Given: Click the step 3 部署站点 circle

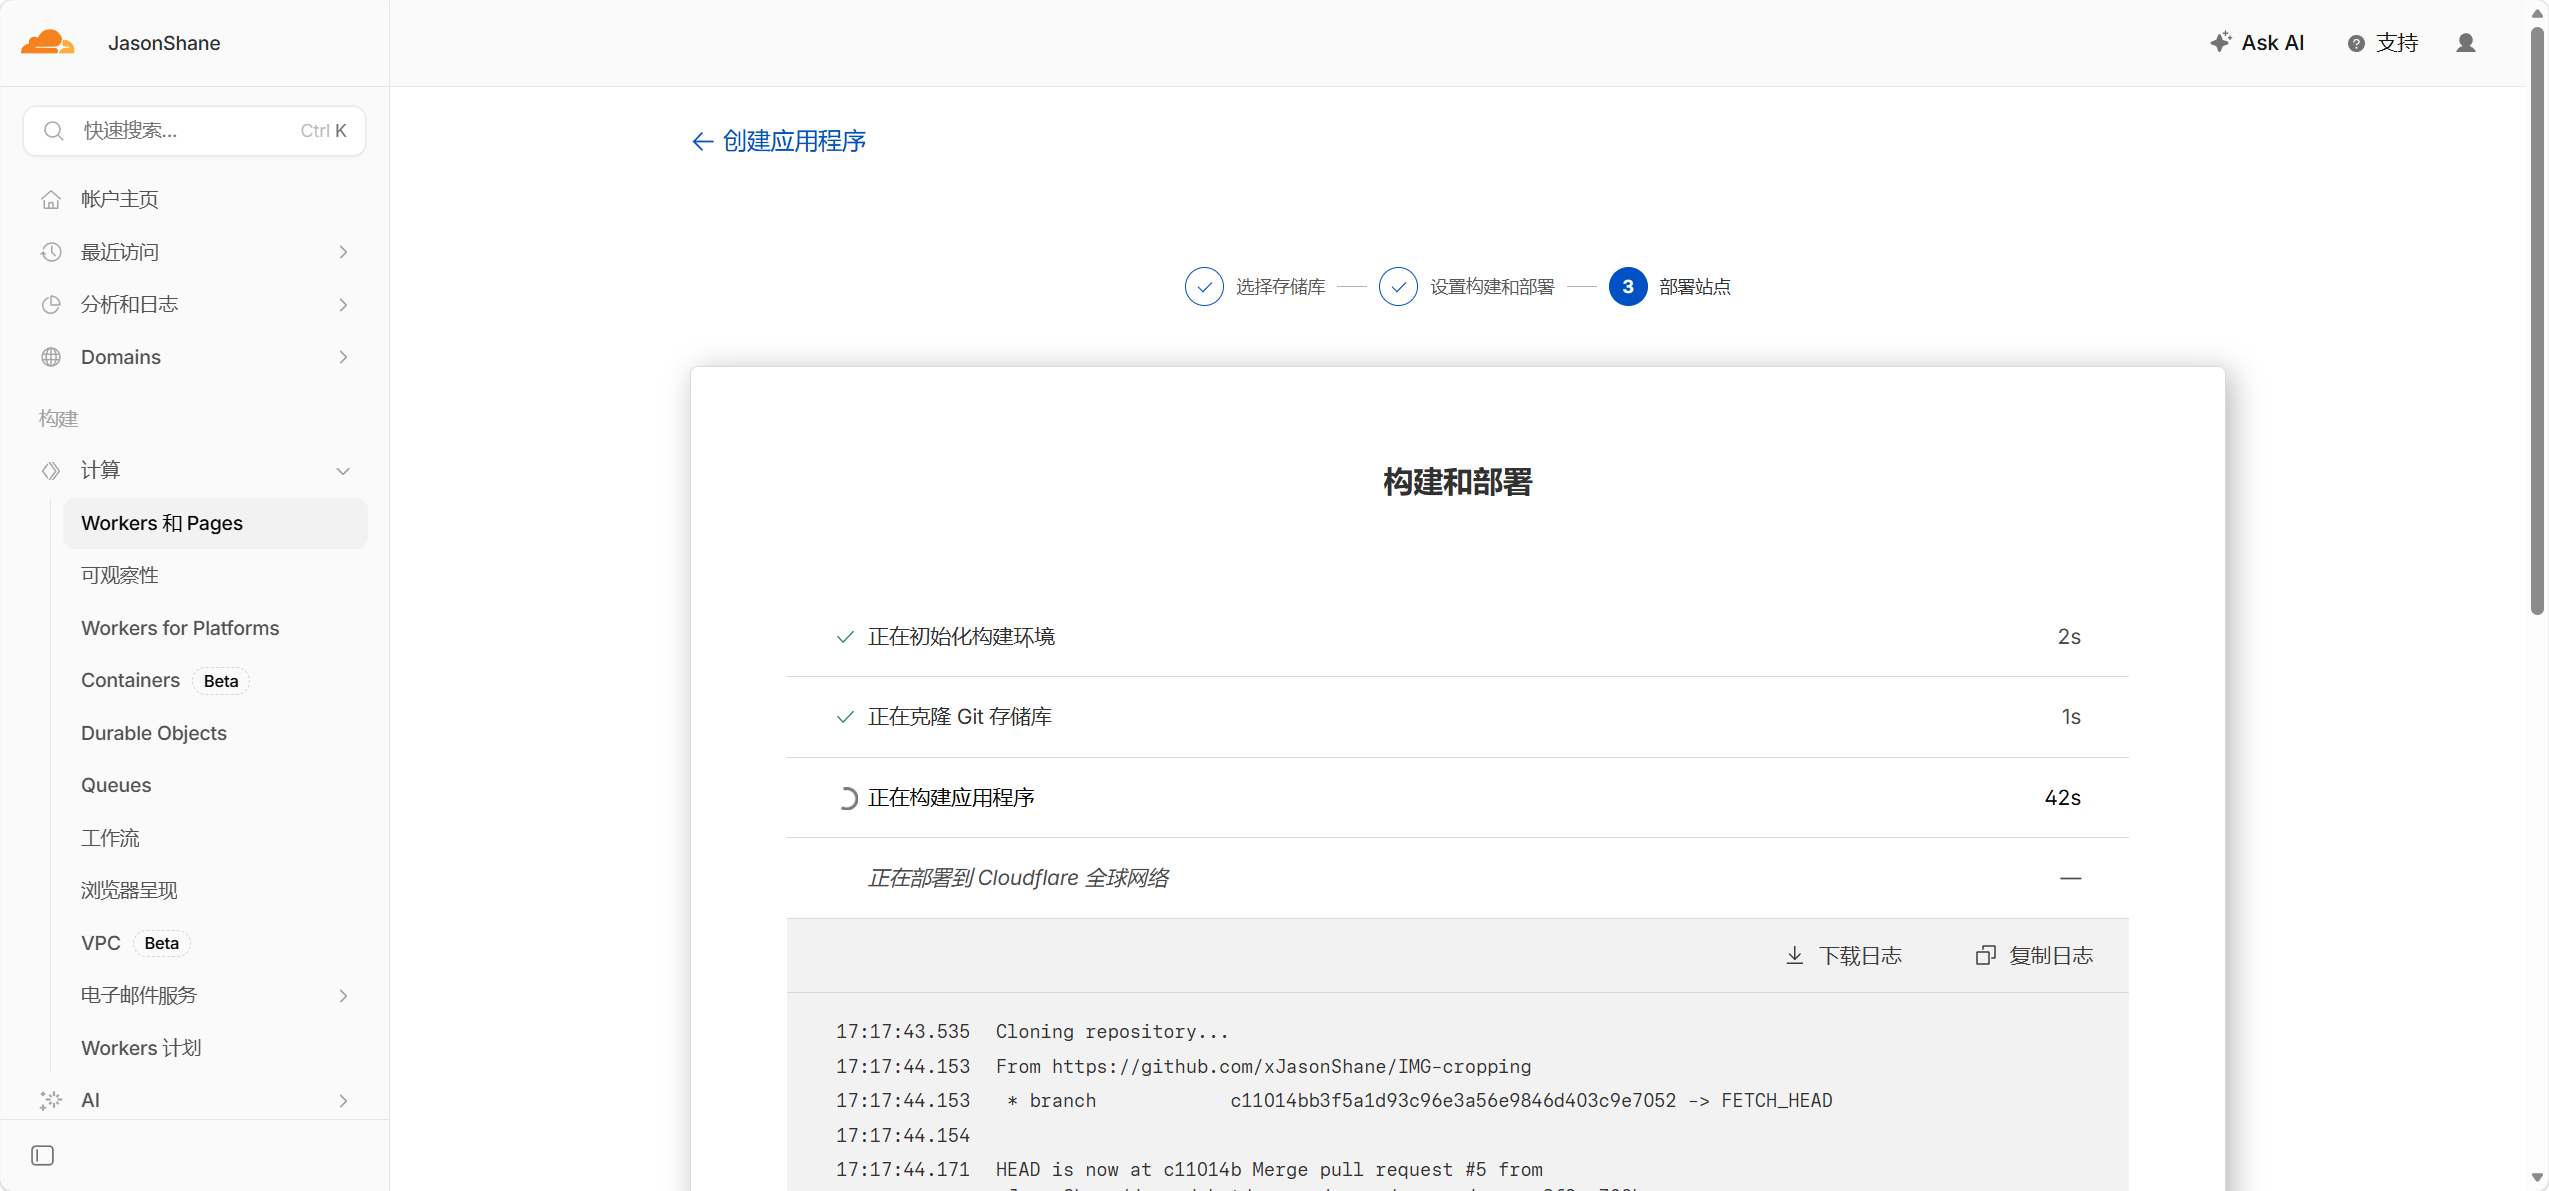Looking at the screenshot, I should pyautogui.click(x=1627, y=287).
